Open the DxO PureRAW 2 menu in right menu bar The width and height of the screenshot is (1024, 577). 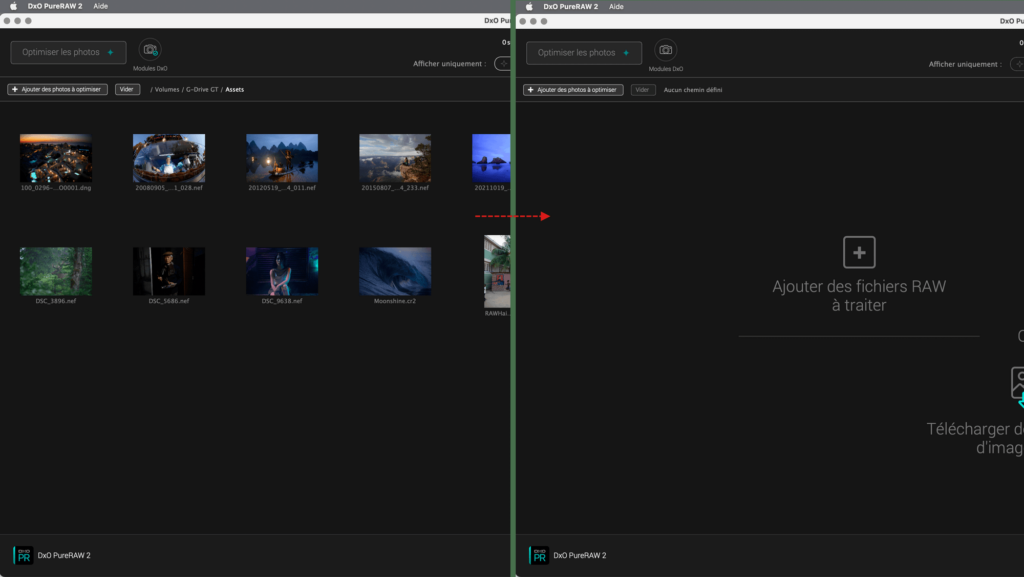click(x=571, y=7)
